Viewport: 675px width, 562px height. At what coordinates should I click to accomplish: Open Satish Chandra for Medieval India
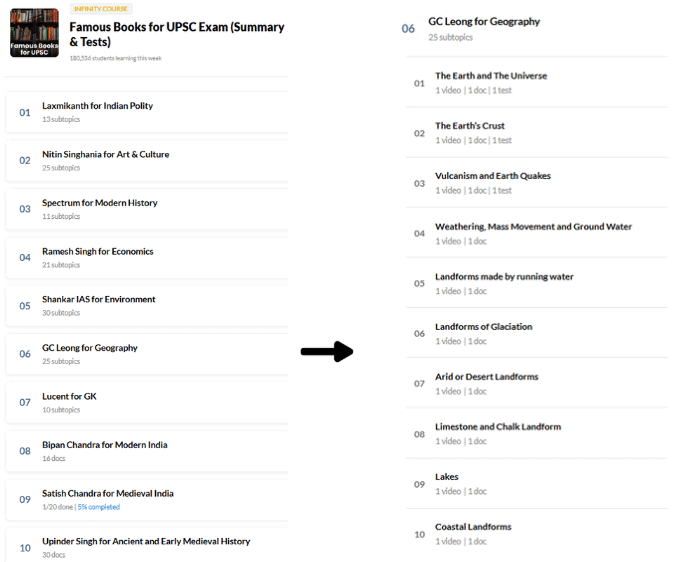pyautogui.click(x=147, y=500)
